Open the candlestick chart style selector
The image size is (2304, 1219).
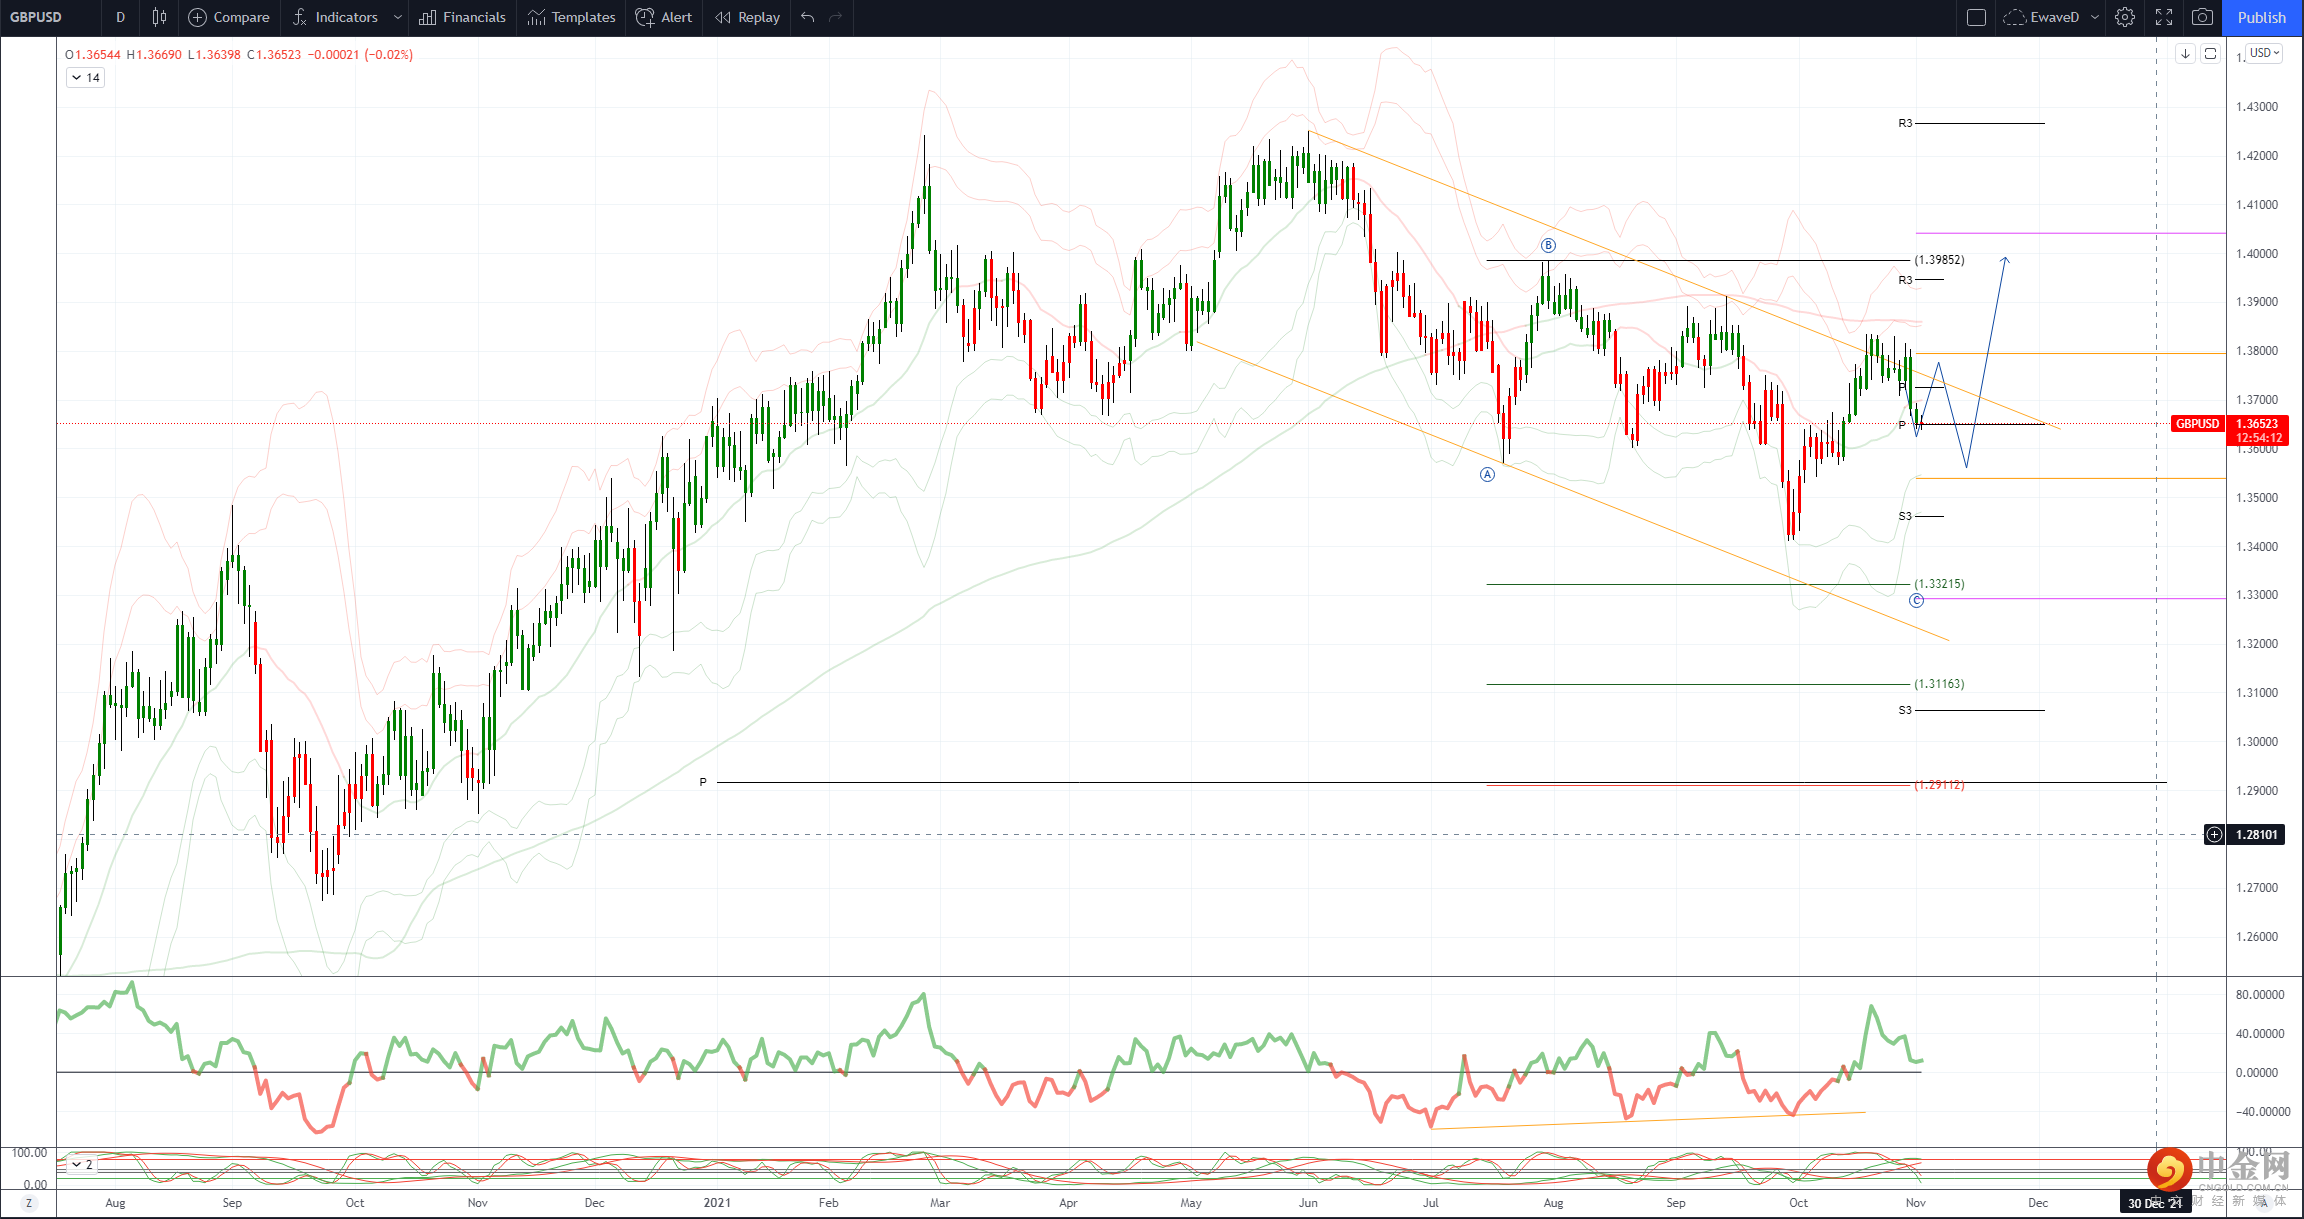click(x=159, y=17)
